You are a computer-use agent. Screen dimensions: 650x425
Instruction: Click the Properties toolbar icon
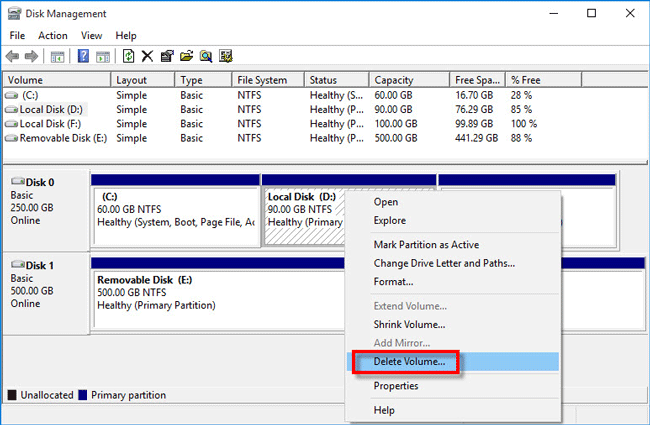167,56
